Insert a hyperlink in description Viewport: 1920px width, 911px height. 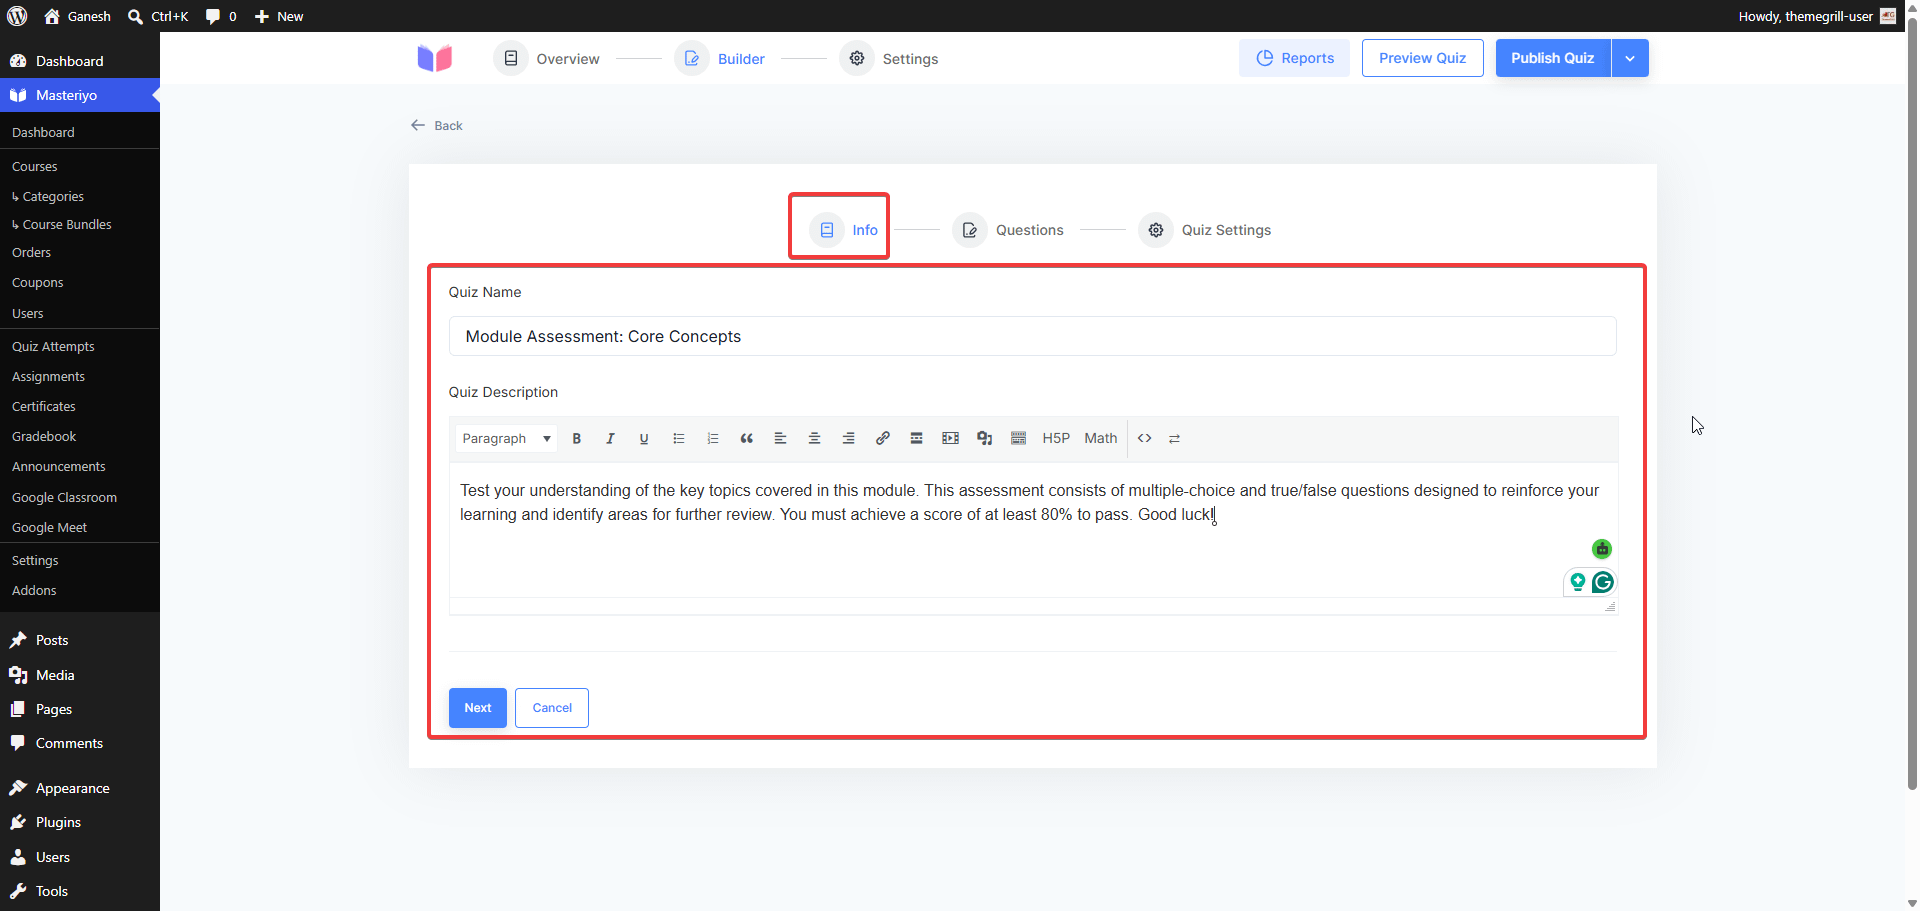point(882,438)
